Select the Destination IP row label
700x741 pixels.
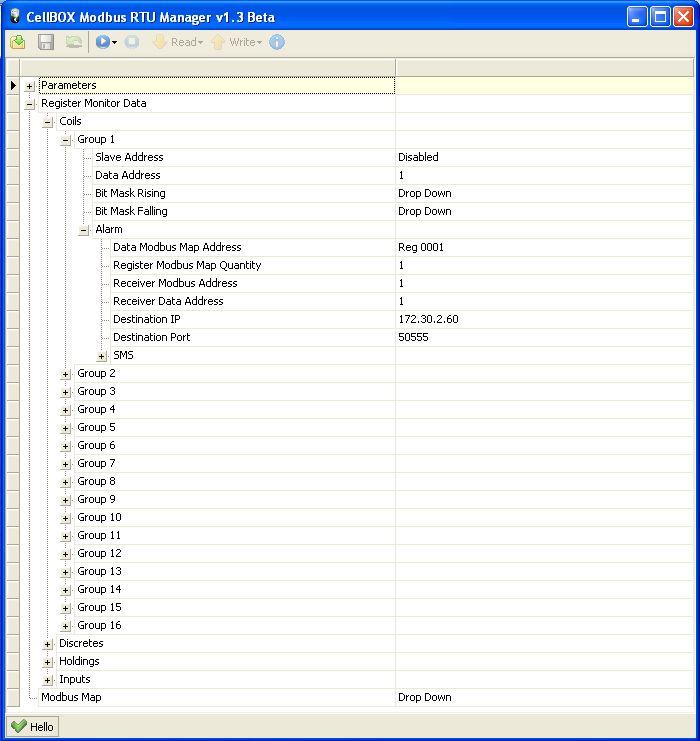tap(147, 319)
